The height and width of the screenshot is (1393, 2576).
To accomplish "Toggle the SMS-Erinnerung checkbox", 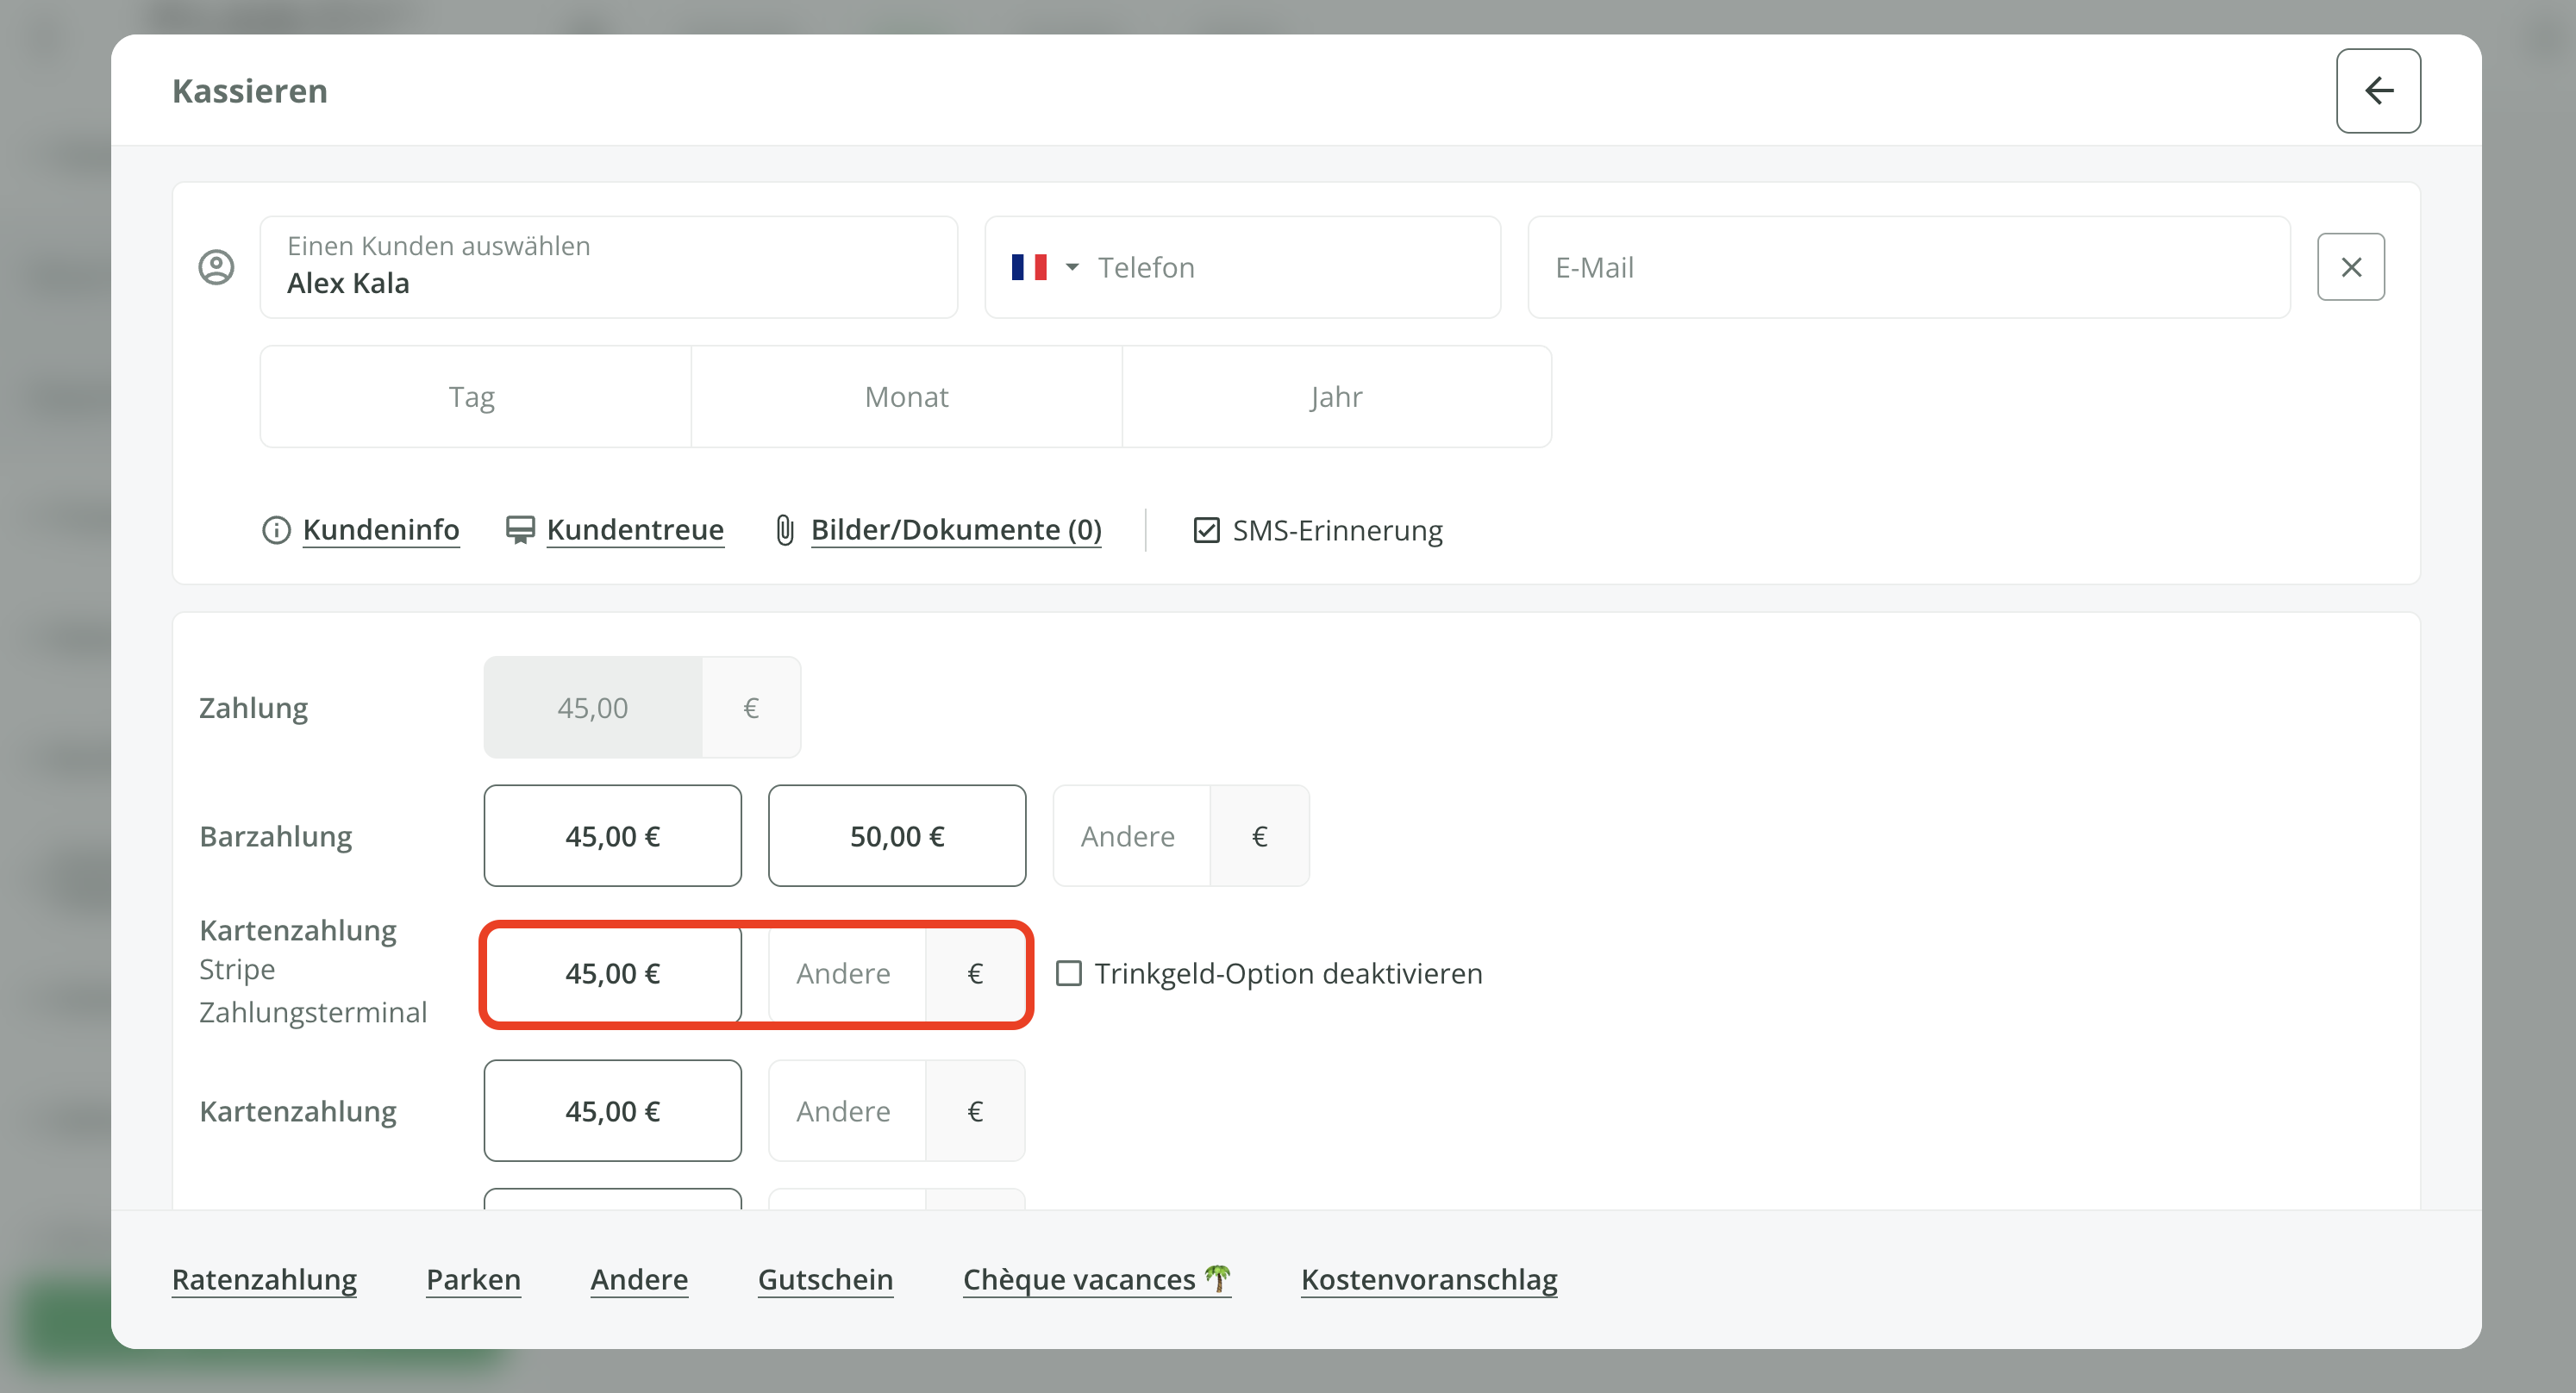I will [x=1206, y=530].
